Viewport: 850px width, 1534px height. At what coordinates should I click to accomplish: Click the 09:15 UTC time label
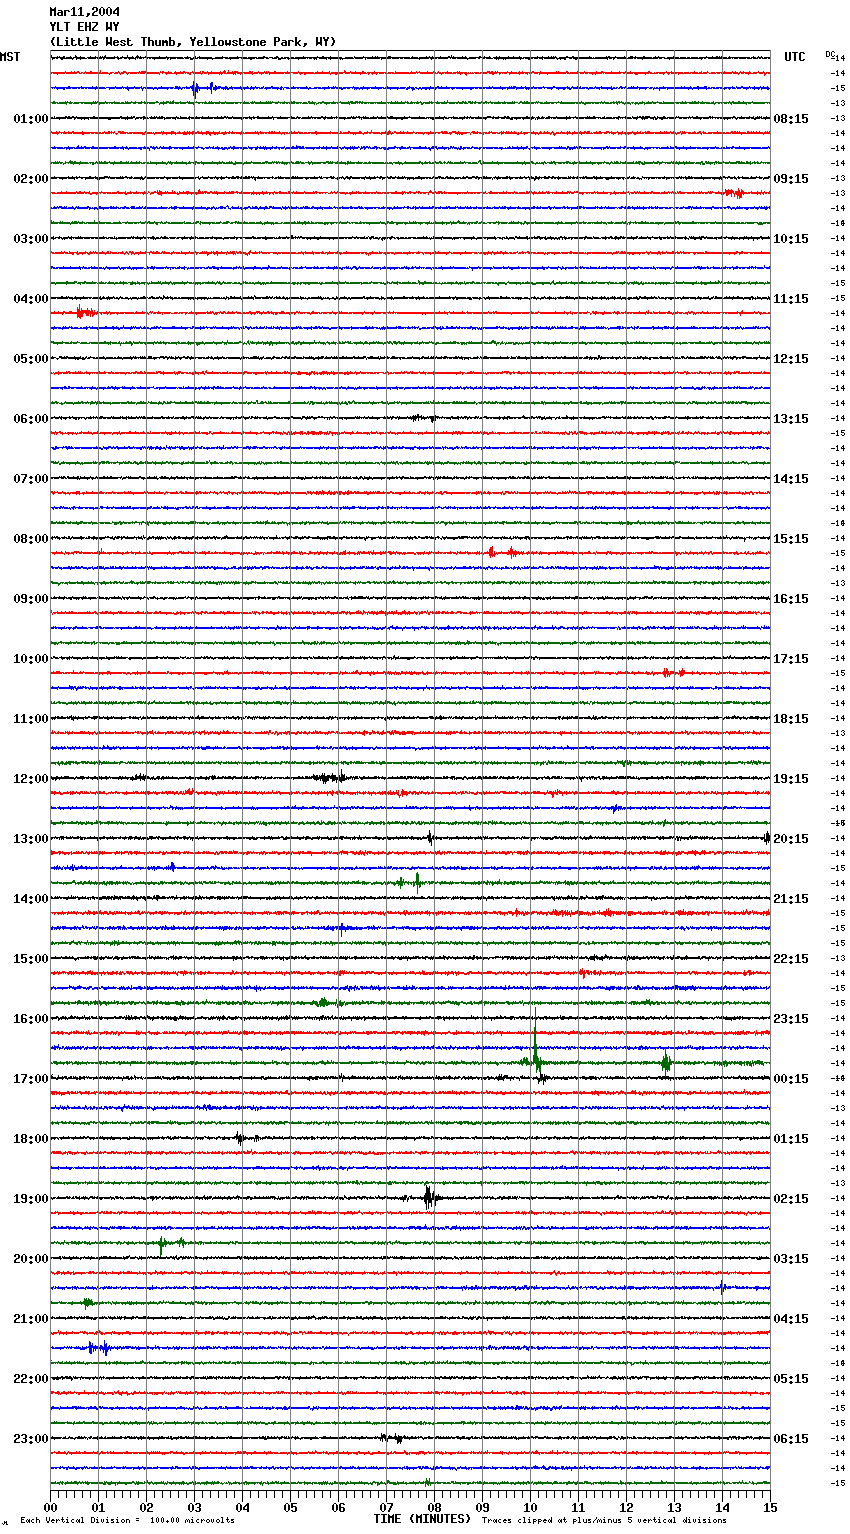tap(791, 179)
